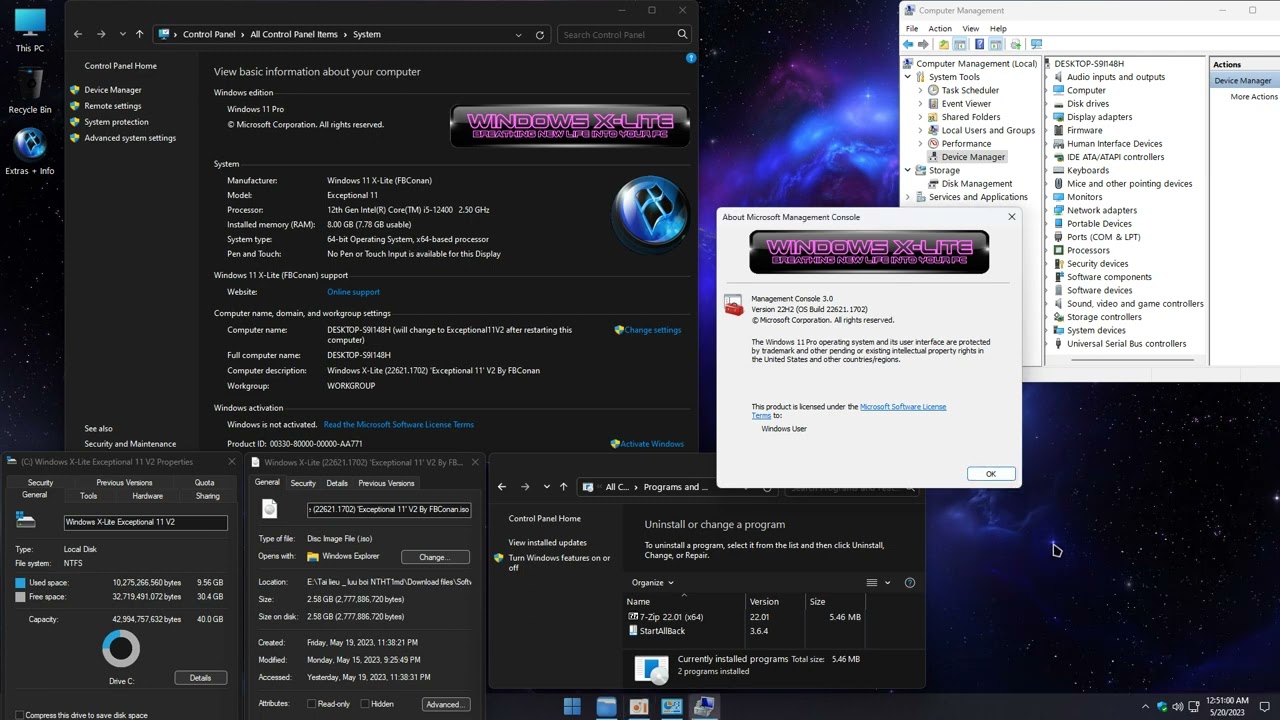Click the refresh icon in System address bar
Screen dimensions: 1280x720
coord(540,34)
